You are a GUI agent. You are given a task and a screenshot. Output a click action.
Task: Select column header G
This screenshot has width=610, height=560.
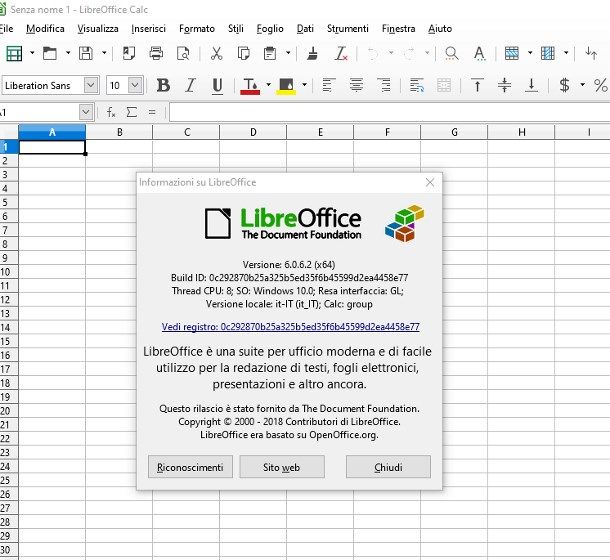454,132
